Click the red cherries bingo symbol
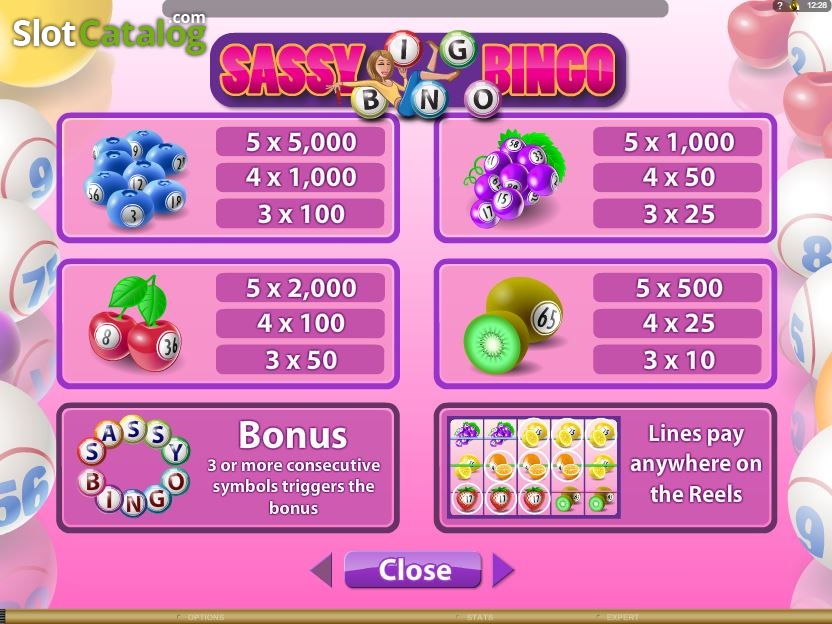The height and width of the screenshot is (624, 832). [135, 323]
